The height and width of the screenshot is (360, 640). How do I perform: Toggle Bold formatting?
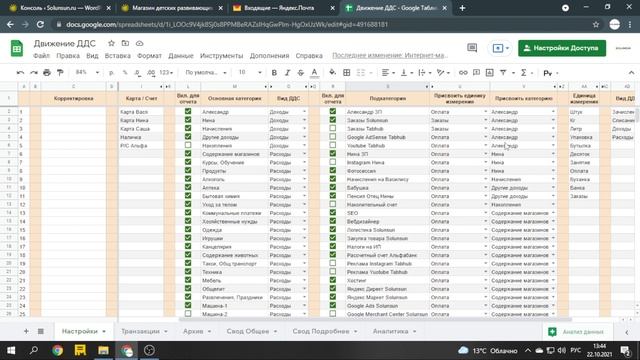(274, 73)
